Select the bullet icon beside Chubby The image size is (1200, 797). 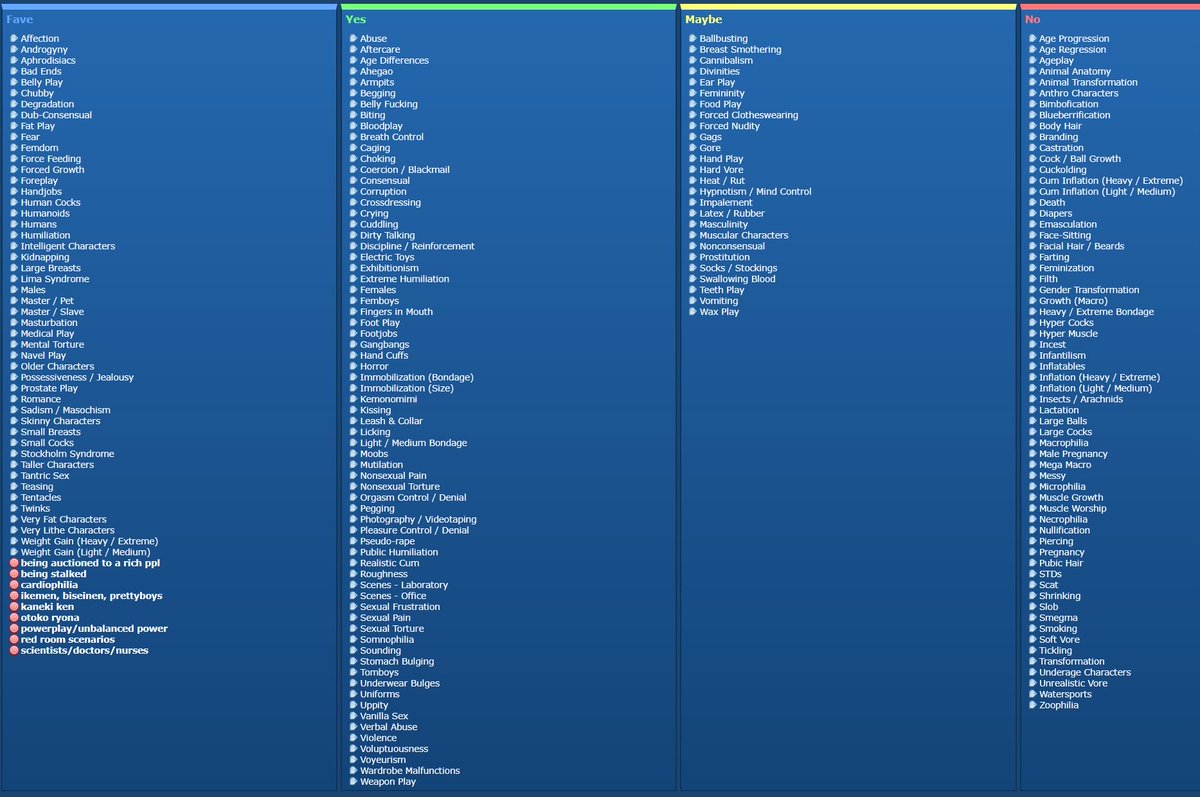coord(14,94)
